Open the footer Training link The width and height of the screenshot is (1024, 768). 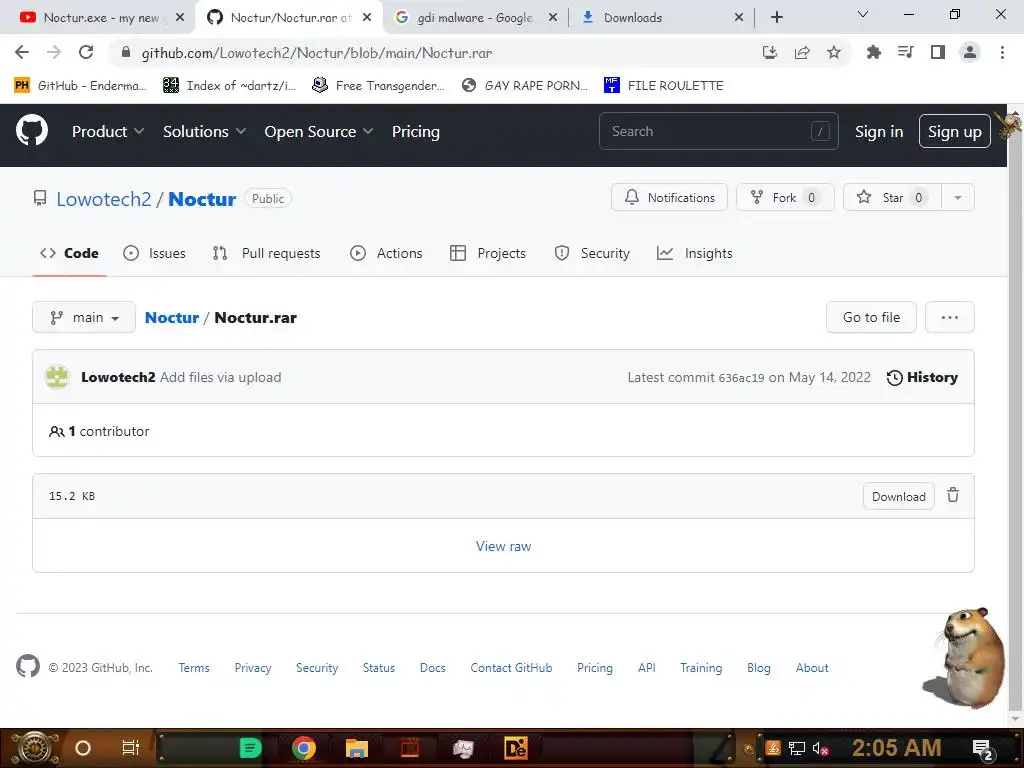(x=701, y=668)
